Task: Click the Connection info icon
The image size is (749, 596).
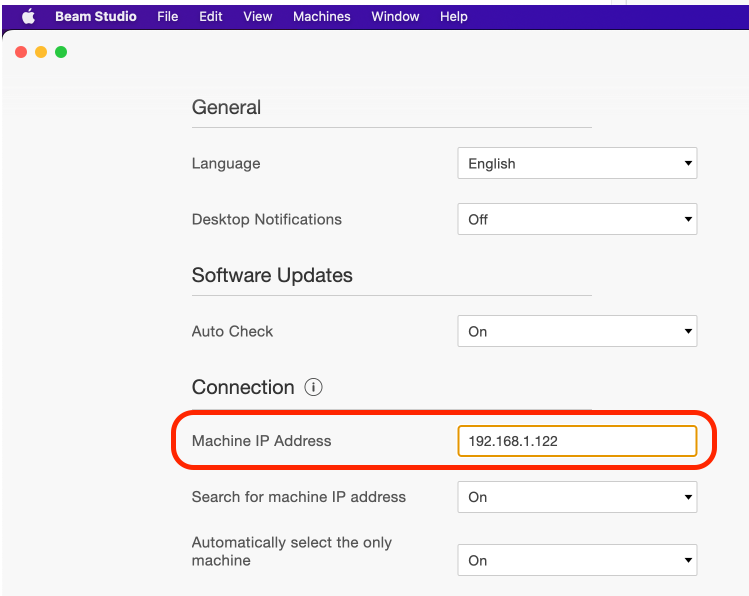Action: (x=313, y=388)
